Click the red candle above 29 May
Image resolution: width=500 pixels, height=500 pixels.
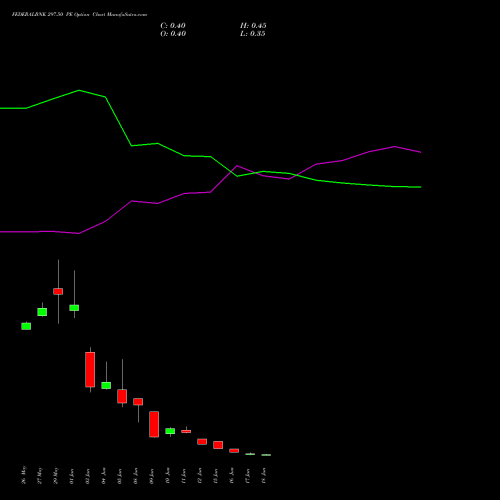(x=58, y=291)
